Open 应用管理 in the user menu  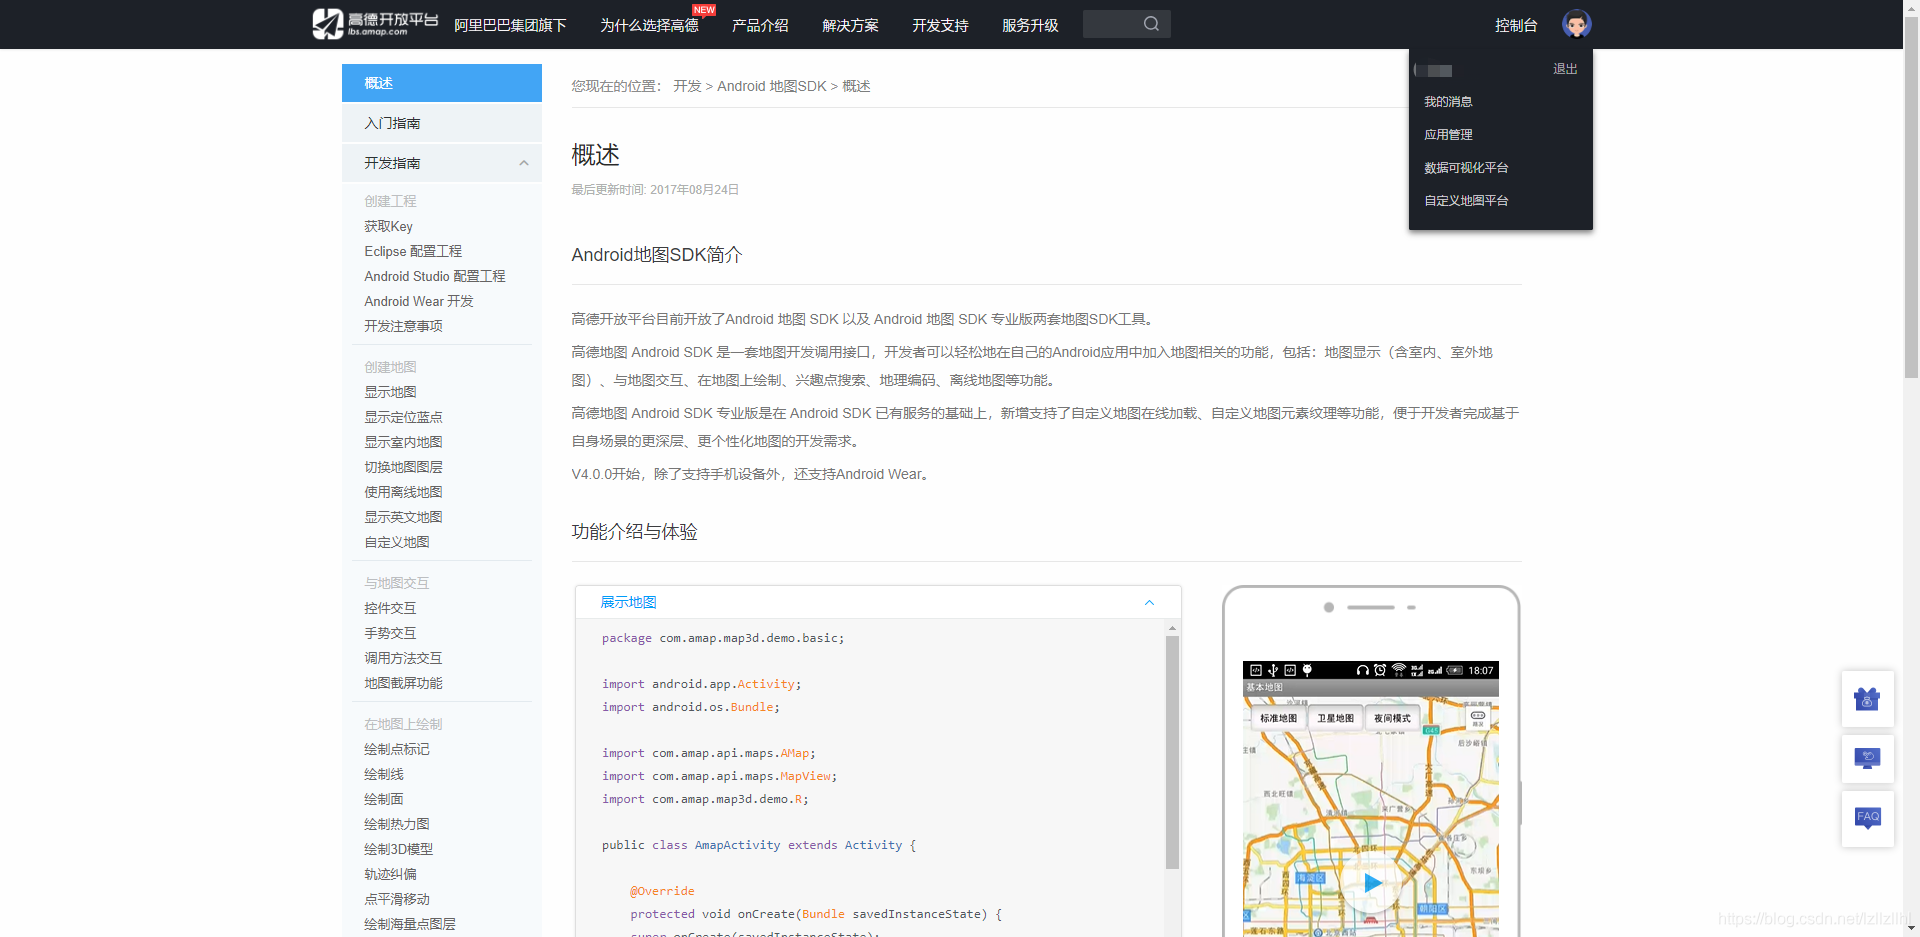click(x=1448, y=135)
